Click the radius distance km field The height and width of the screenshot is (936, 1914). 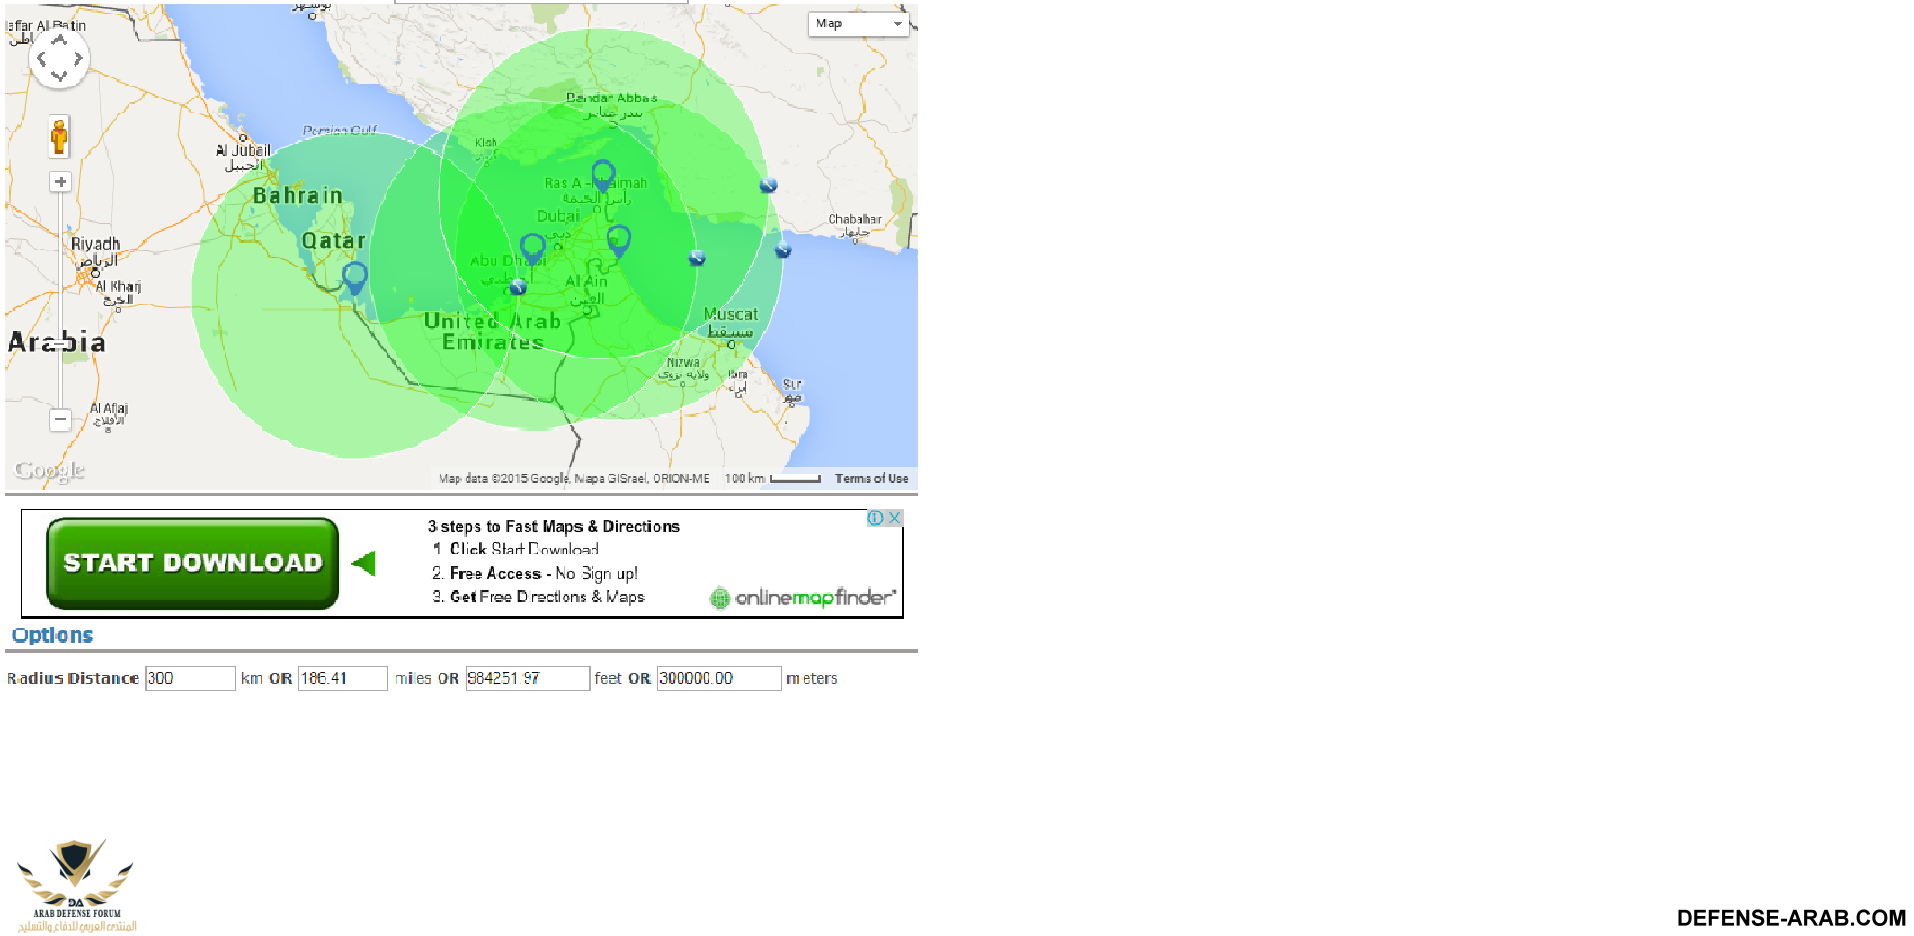pyautogui.click(x=190, y=678)
